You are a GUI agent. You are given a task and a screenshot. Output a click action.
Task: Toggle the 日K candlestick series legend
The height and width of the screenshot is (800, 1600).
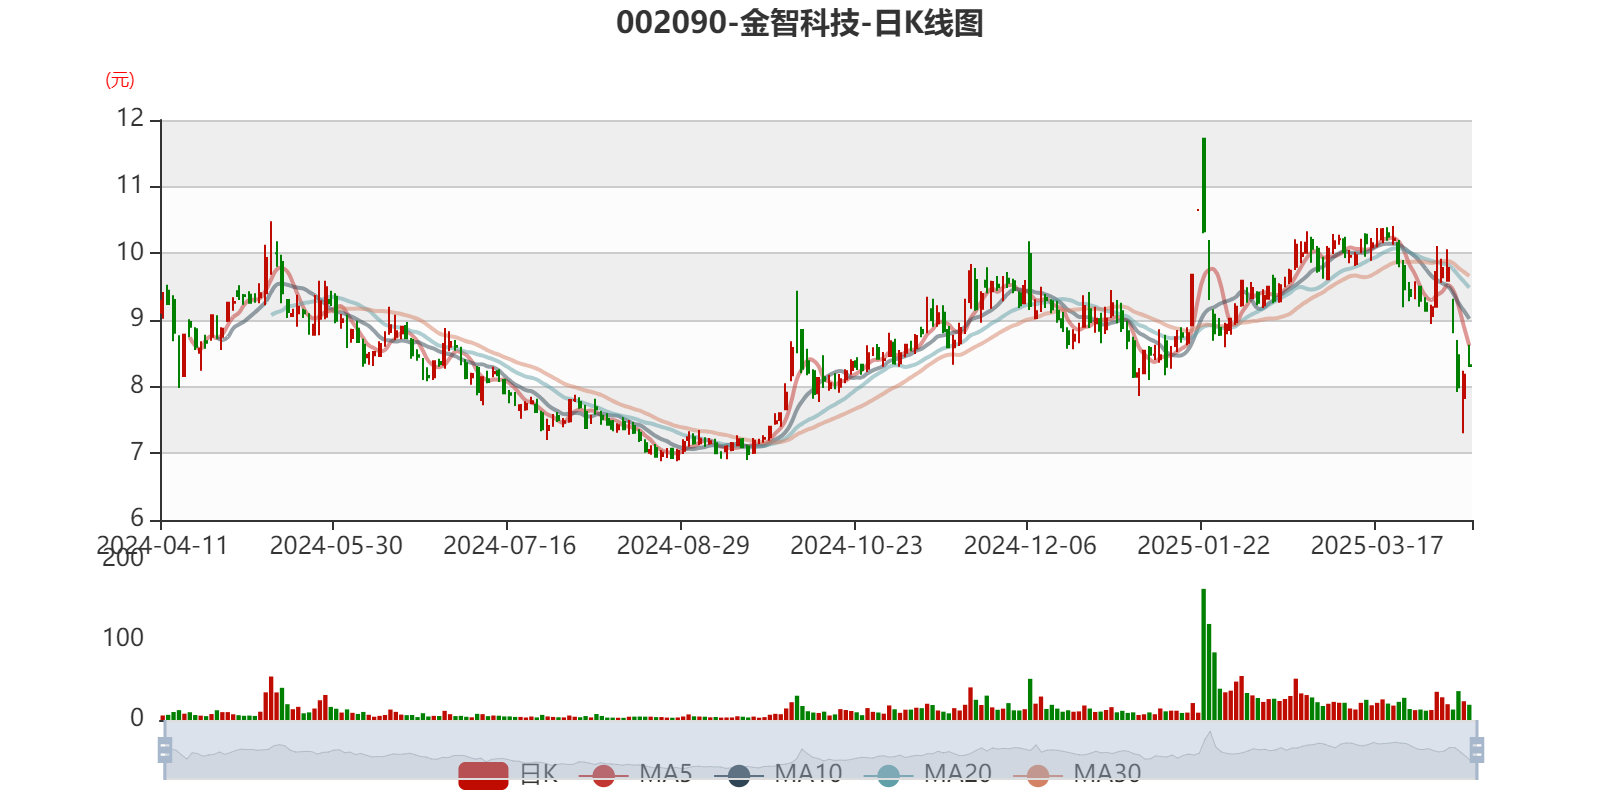click(508, 774)
